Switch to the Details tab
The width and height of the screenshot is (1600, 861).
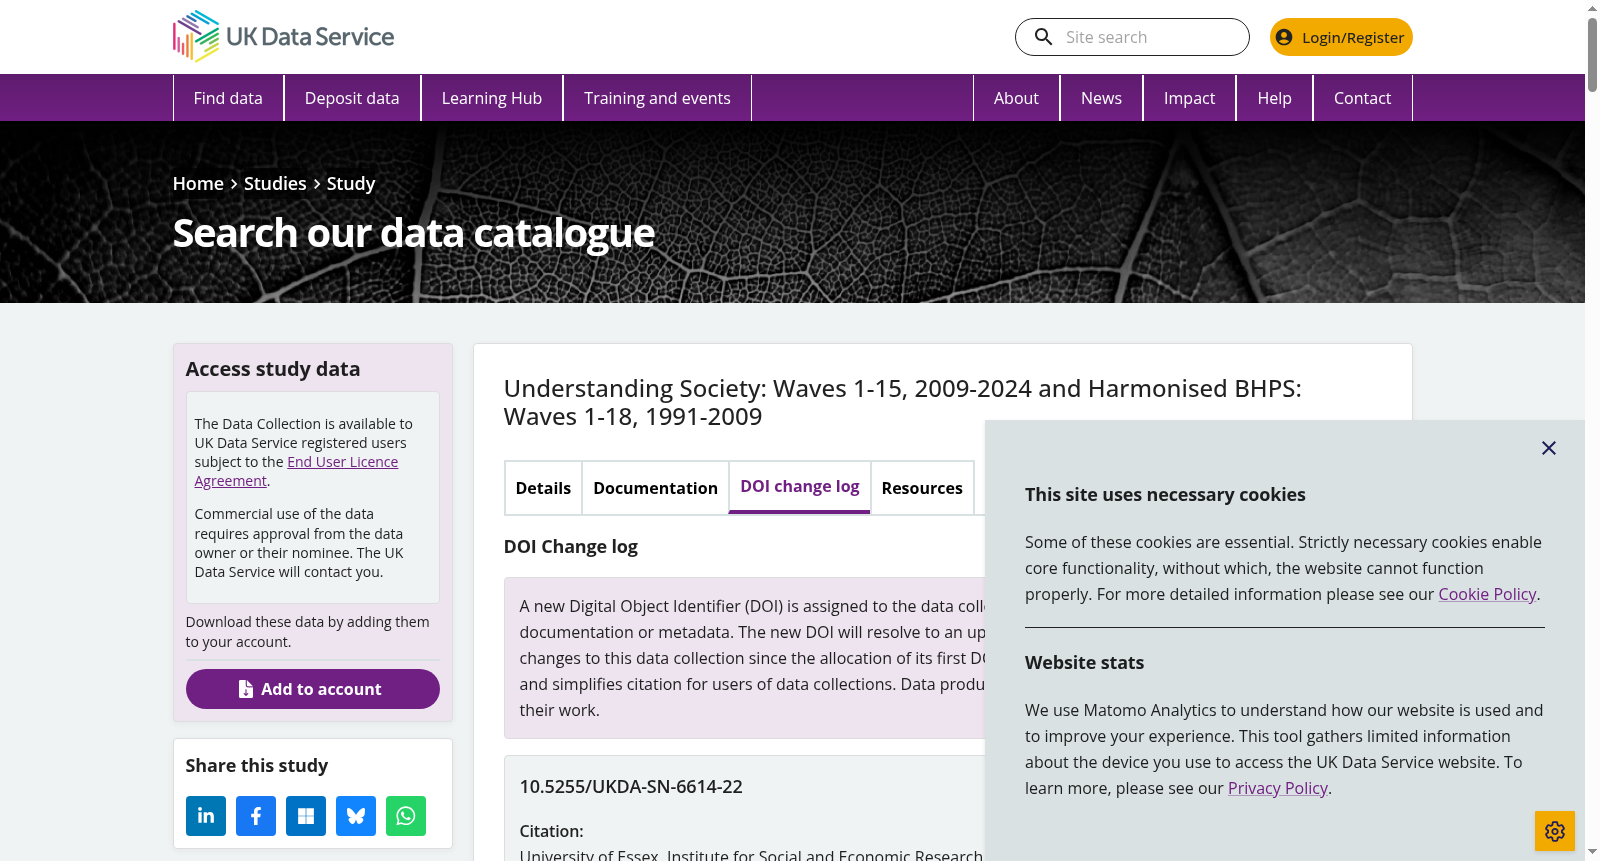pos(543,488)
